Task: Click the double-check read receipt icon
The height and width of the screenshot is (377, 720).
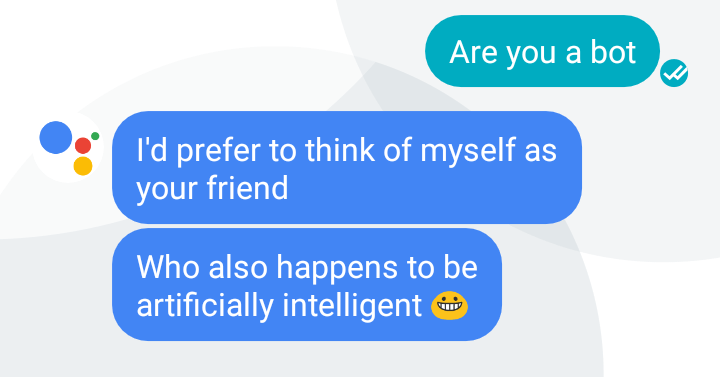Action: (x=674, y=73)
